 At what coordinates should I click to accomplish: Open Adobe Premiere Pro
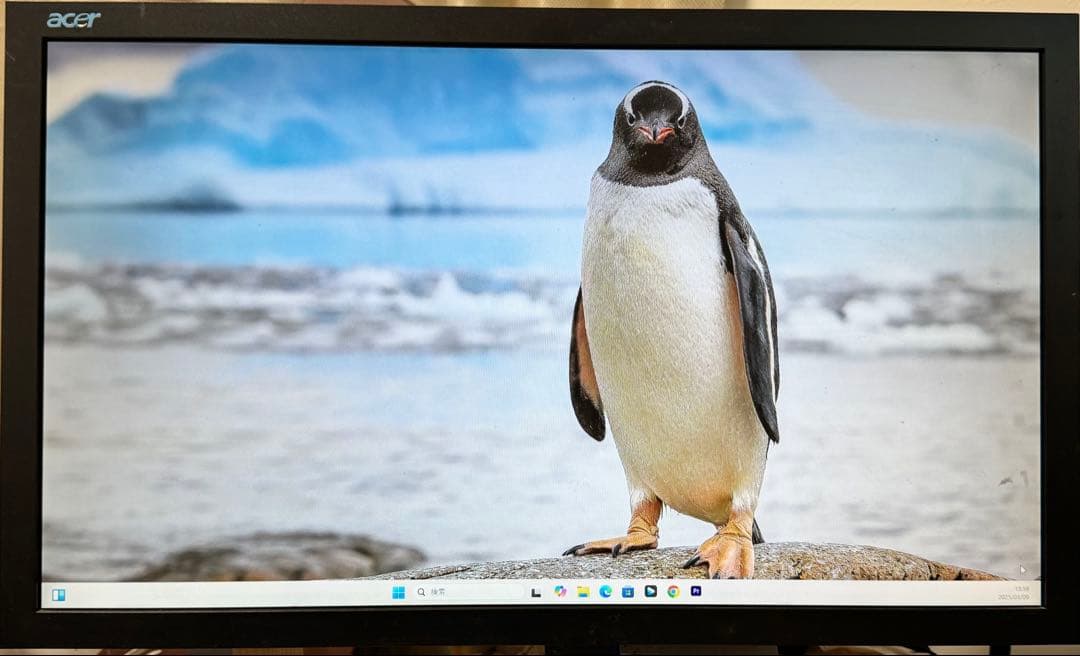pos(698,592)
